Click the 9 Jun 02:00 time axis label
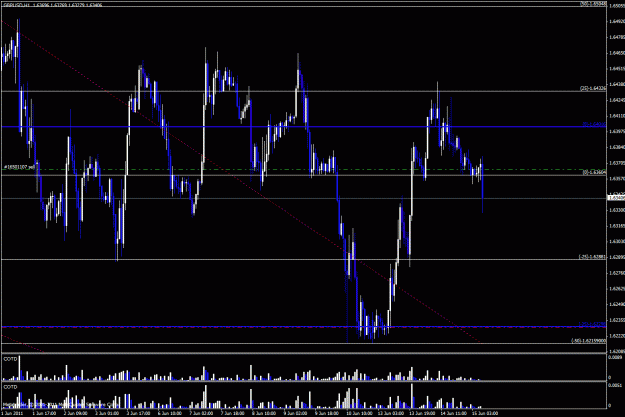The height and width of the screenshot is (417, 625). tap(296, 413)
